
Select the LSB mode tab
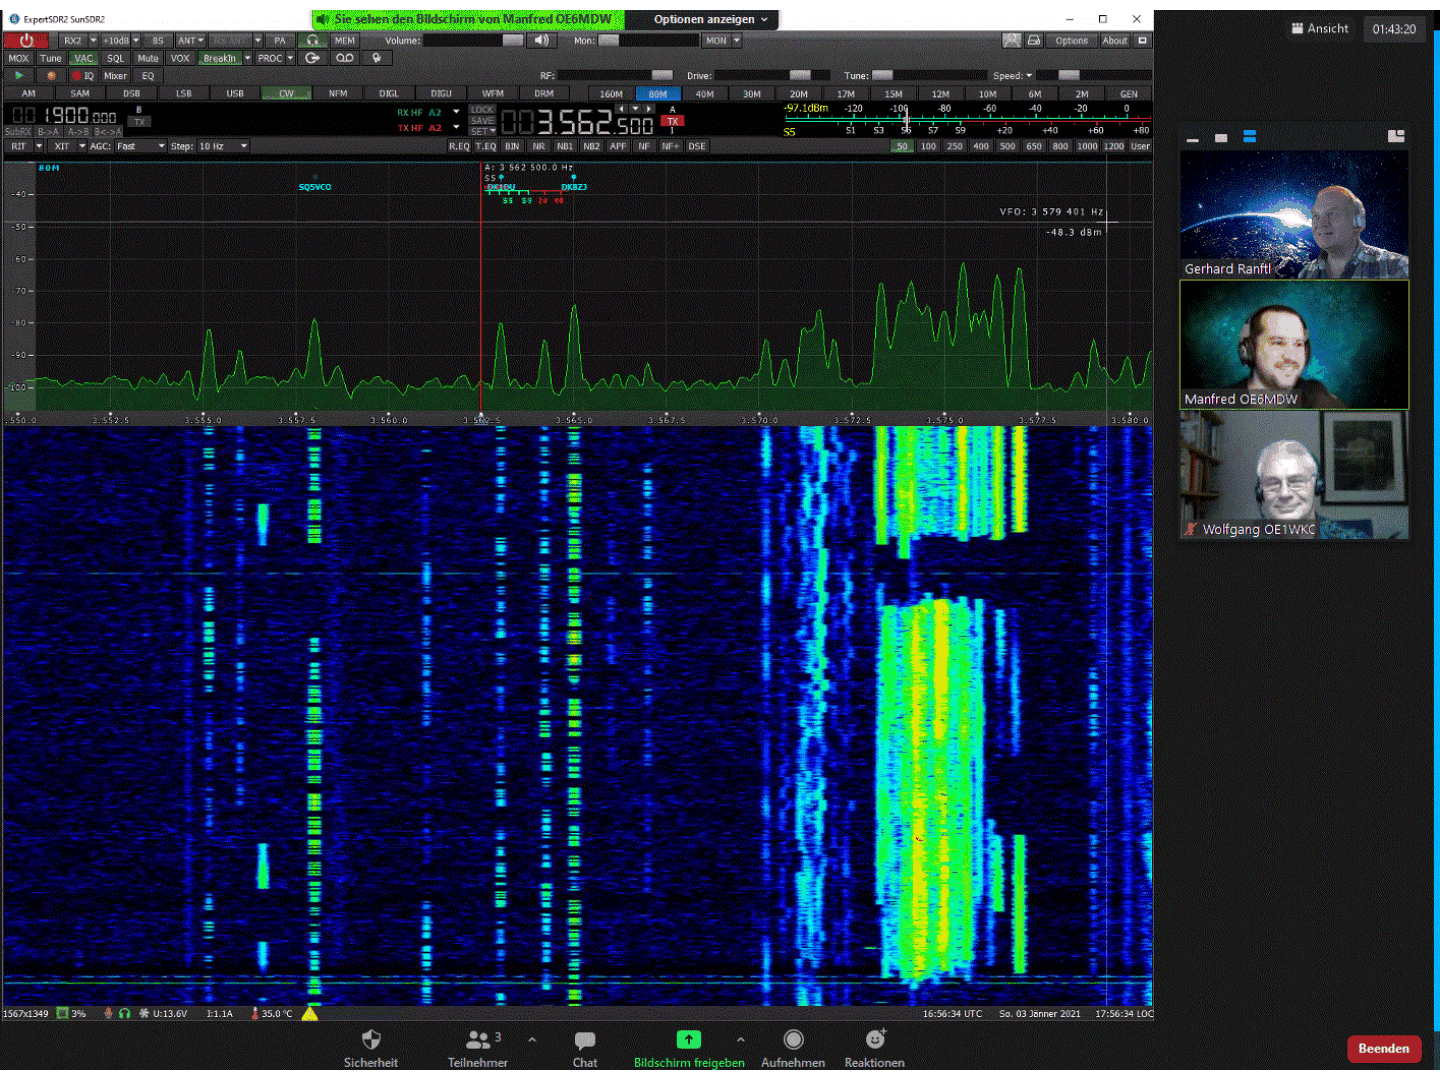(183, 94)
